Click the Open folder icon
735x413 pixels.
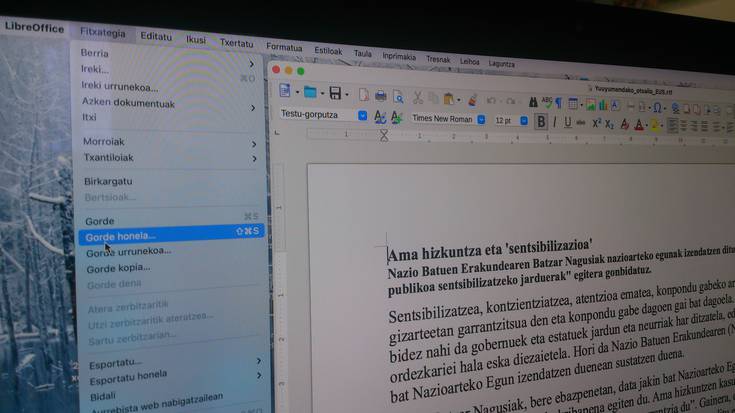click(x=309, y=93)
